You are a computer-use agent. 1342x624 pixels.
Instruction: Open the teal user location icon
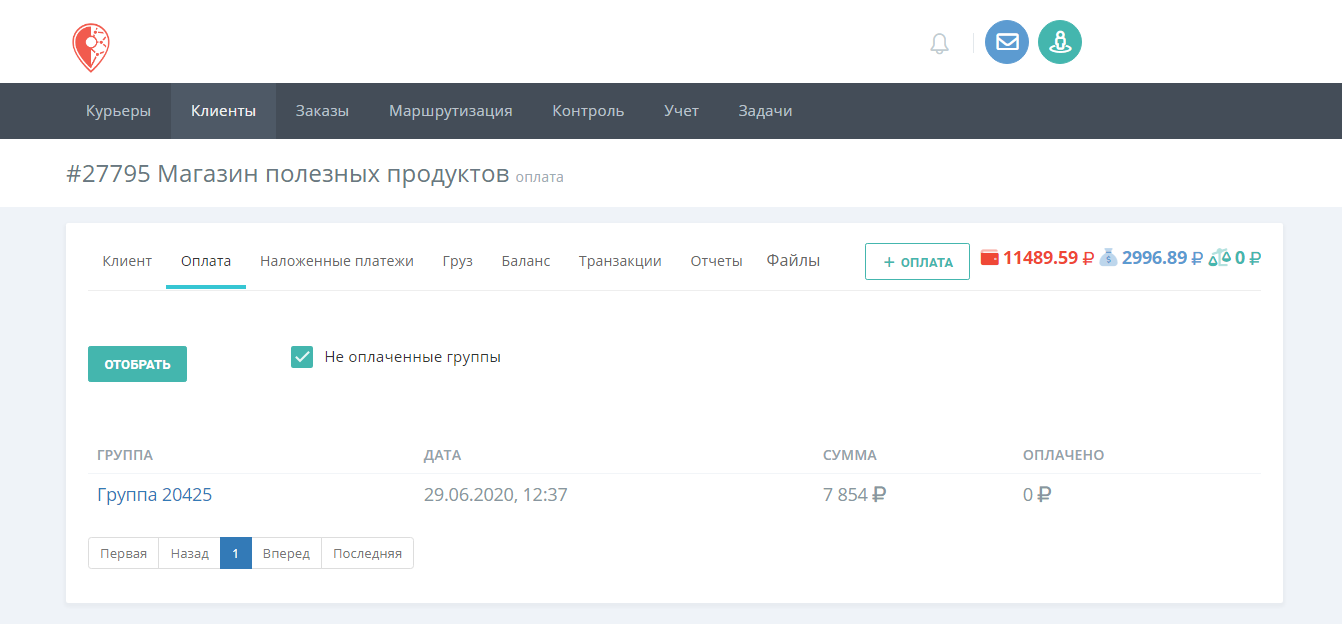[1060, 42]
